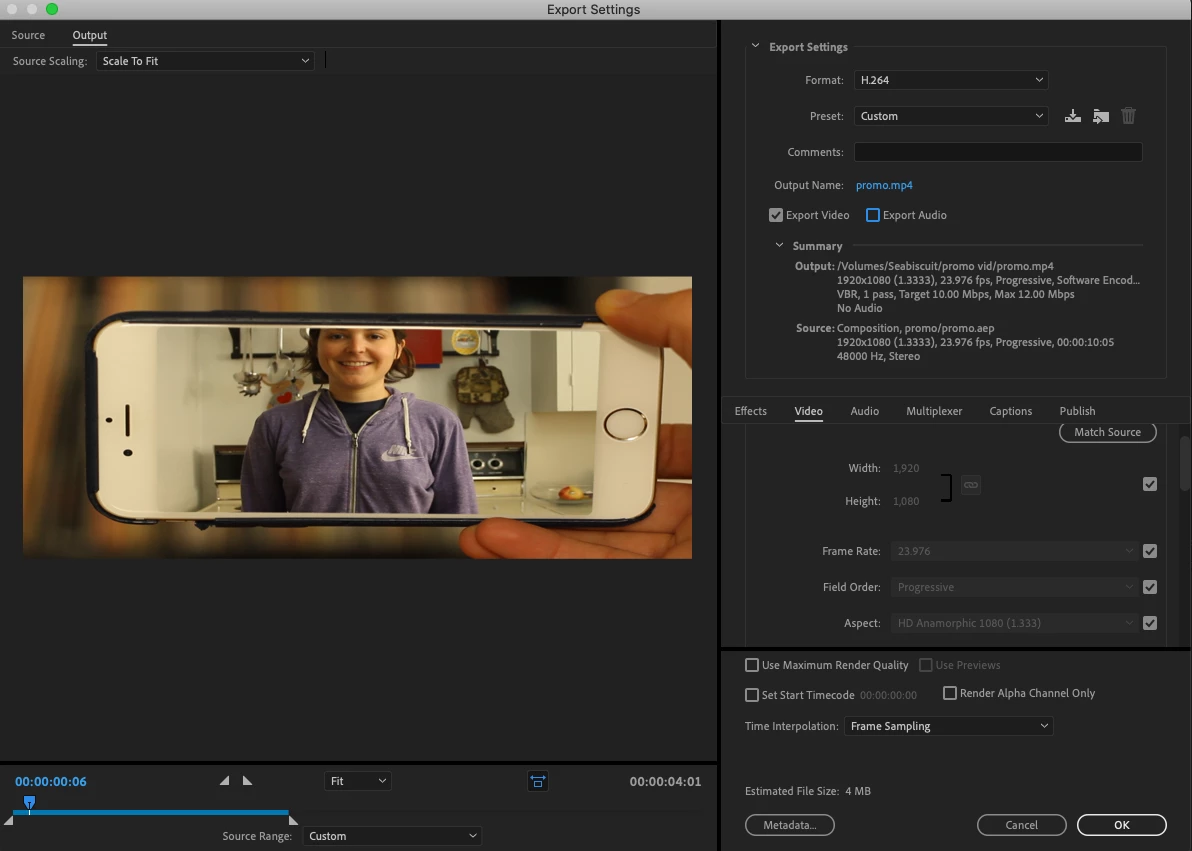Click the Import Preset icon
Viewport: 1192px width, 851px height.
[1100, 116]
